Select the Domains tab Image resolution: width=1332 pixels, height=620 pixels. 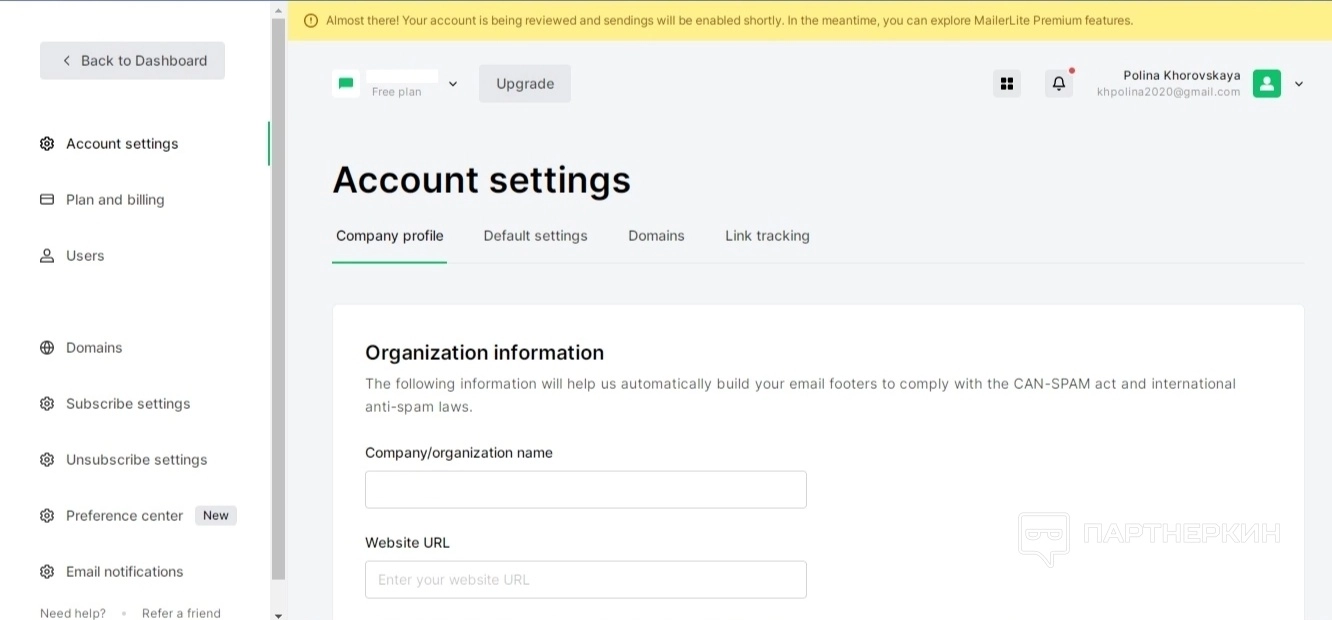pos(656,236)
